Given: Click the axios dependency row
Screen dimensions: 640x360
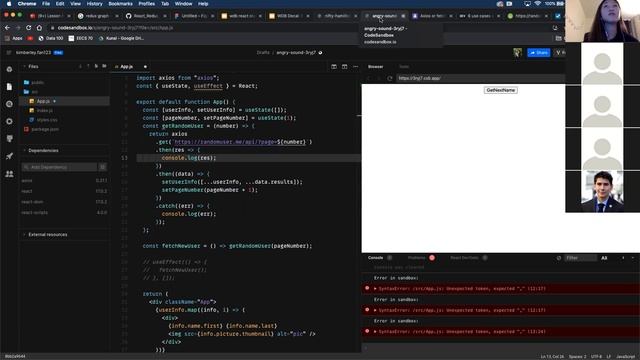Looking at the screenshot, I should tap(64, 180).
